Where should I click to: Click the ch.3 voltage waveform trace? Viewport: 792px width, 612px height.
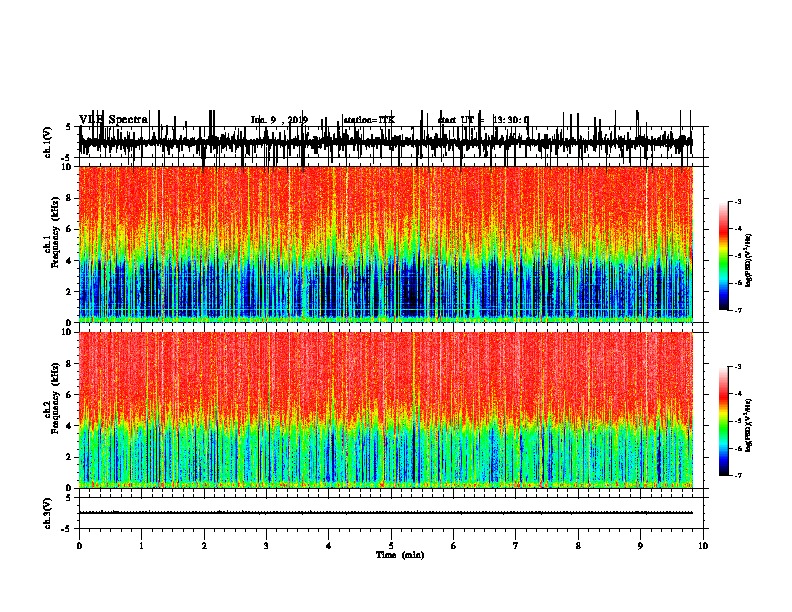pos(386,513)
